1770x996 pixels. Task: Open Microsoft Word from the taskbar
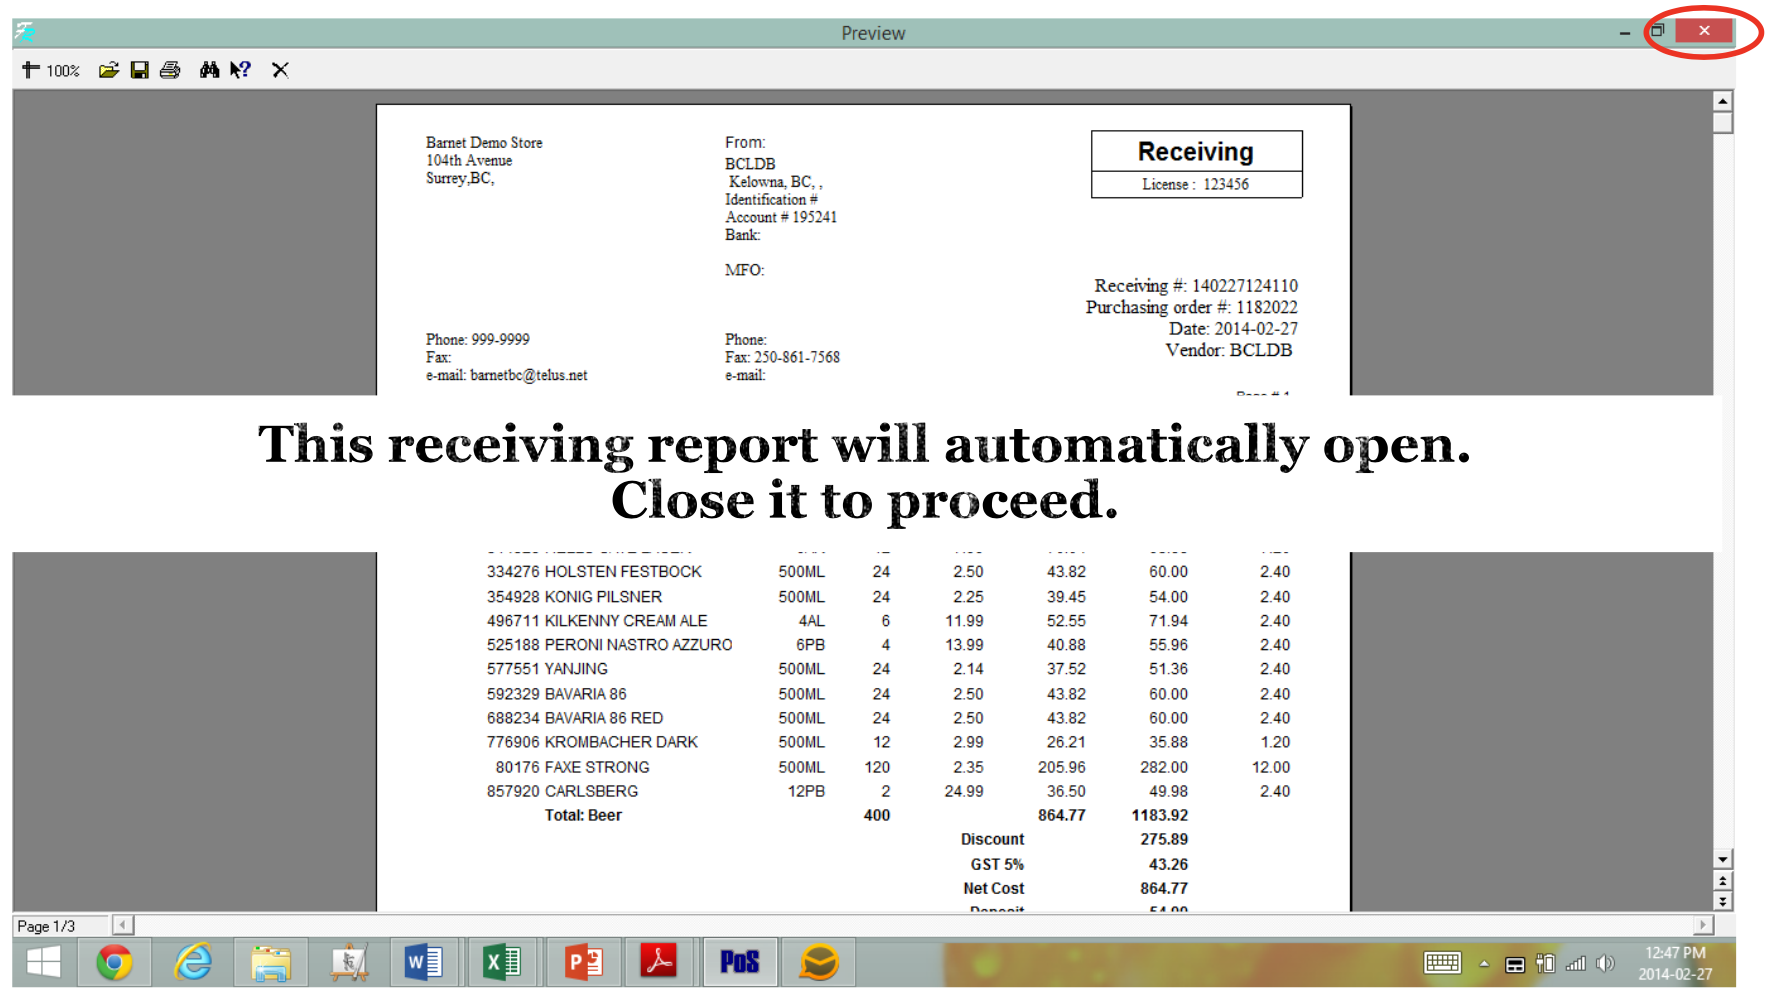(x=424, y=963)
